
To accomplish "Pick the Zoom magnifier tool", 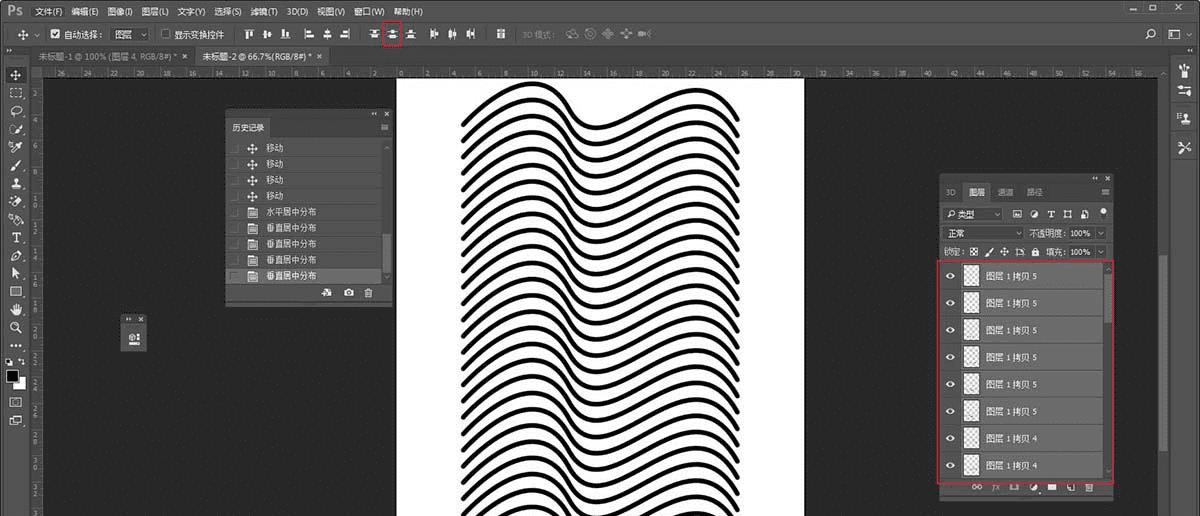I will pos(16,327).
